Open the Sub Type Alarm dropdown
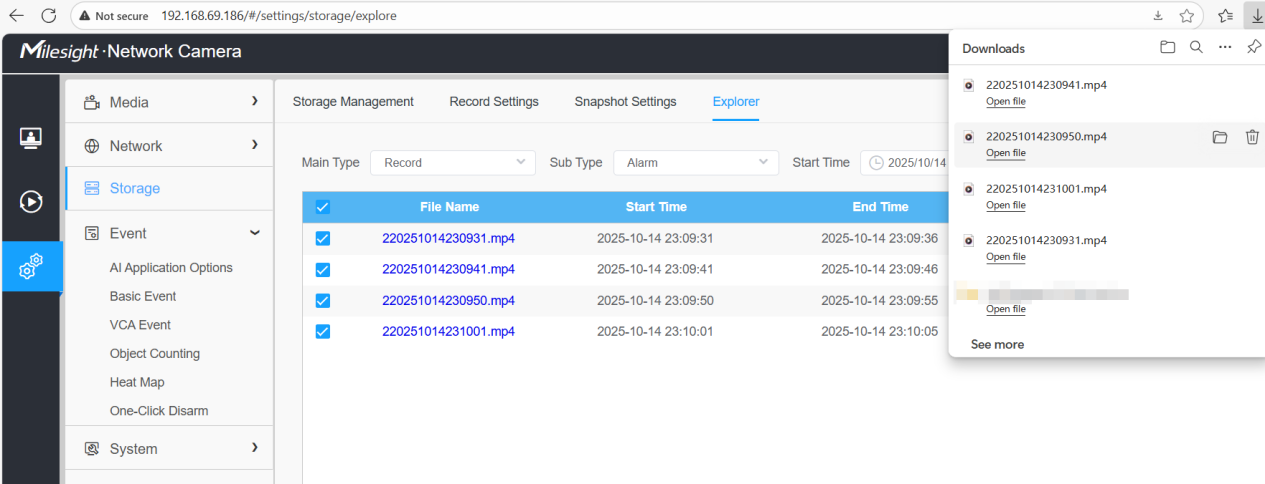The width and height of the screenshot is (1265, 484). [696, 162]
